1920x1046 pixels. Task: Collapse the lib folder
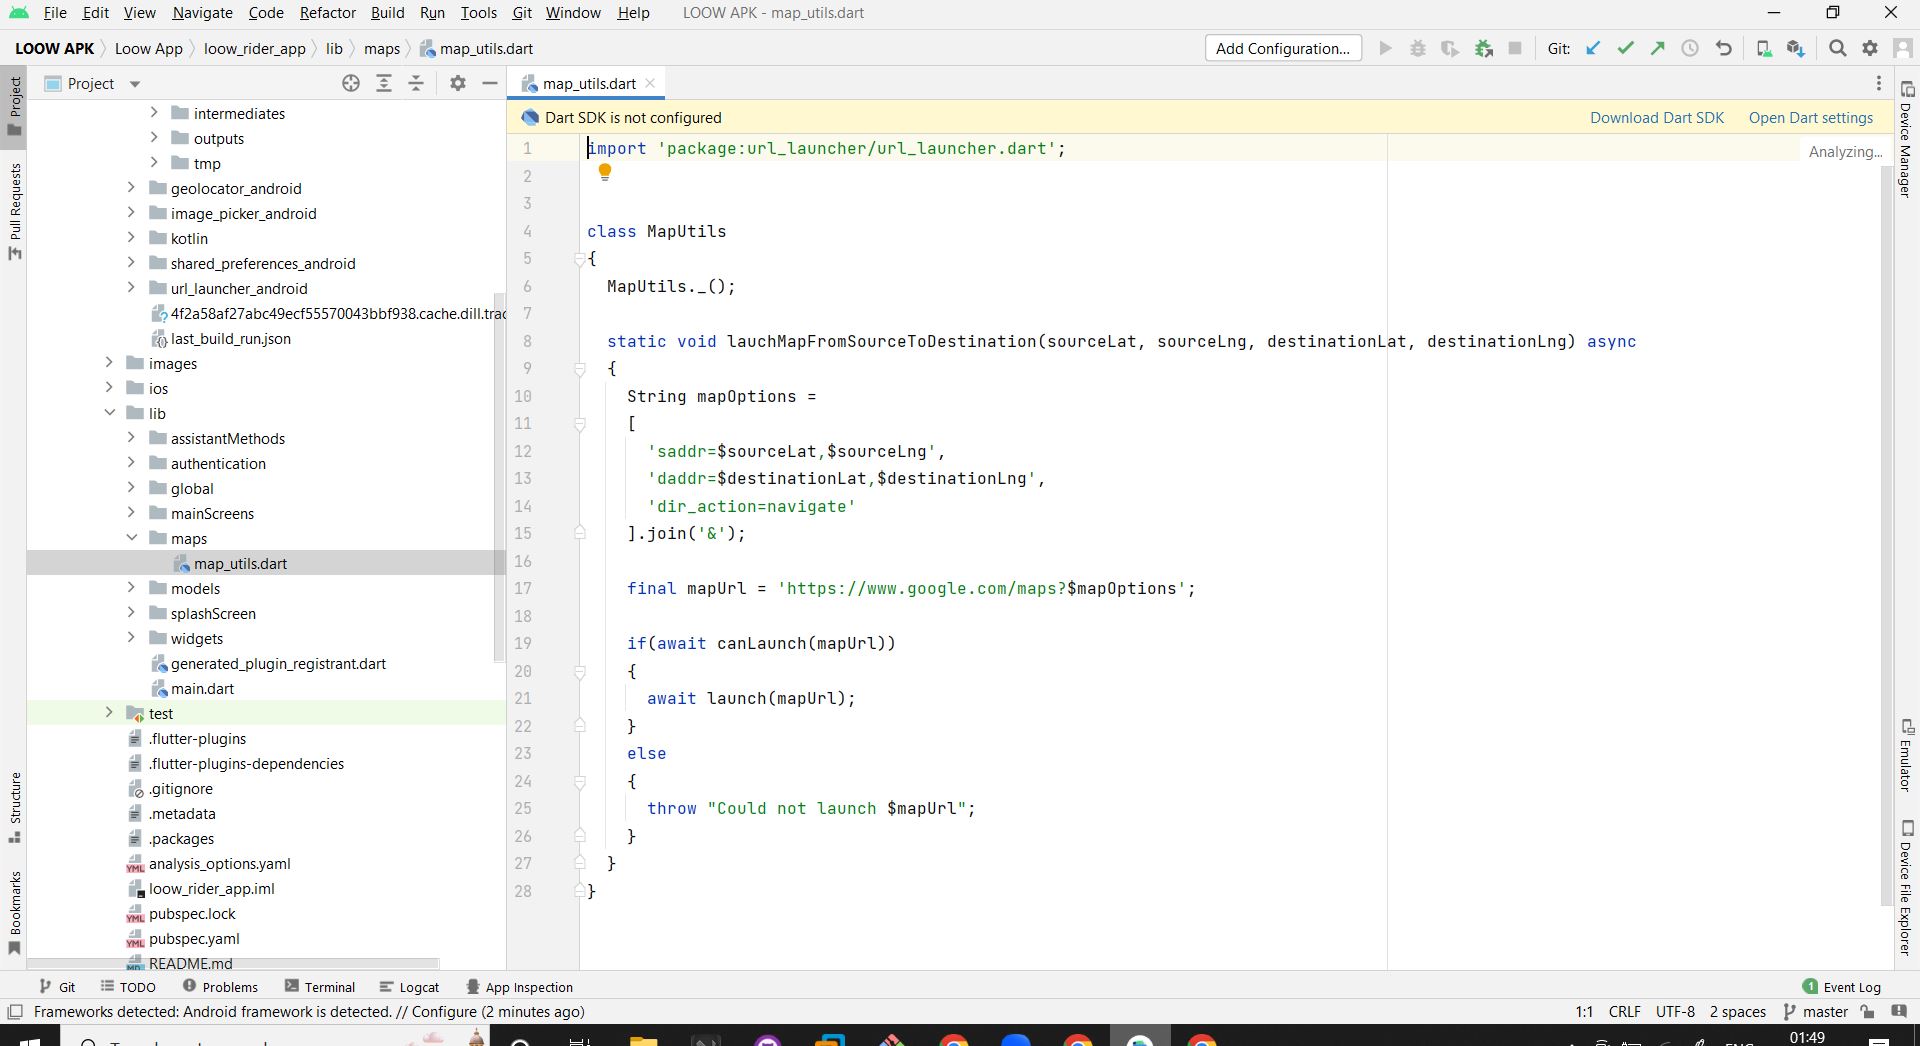[109, 413]
